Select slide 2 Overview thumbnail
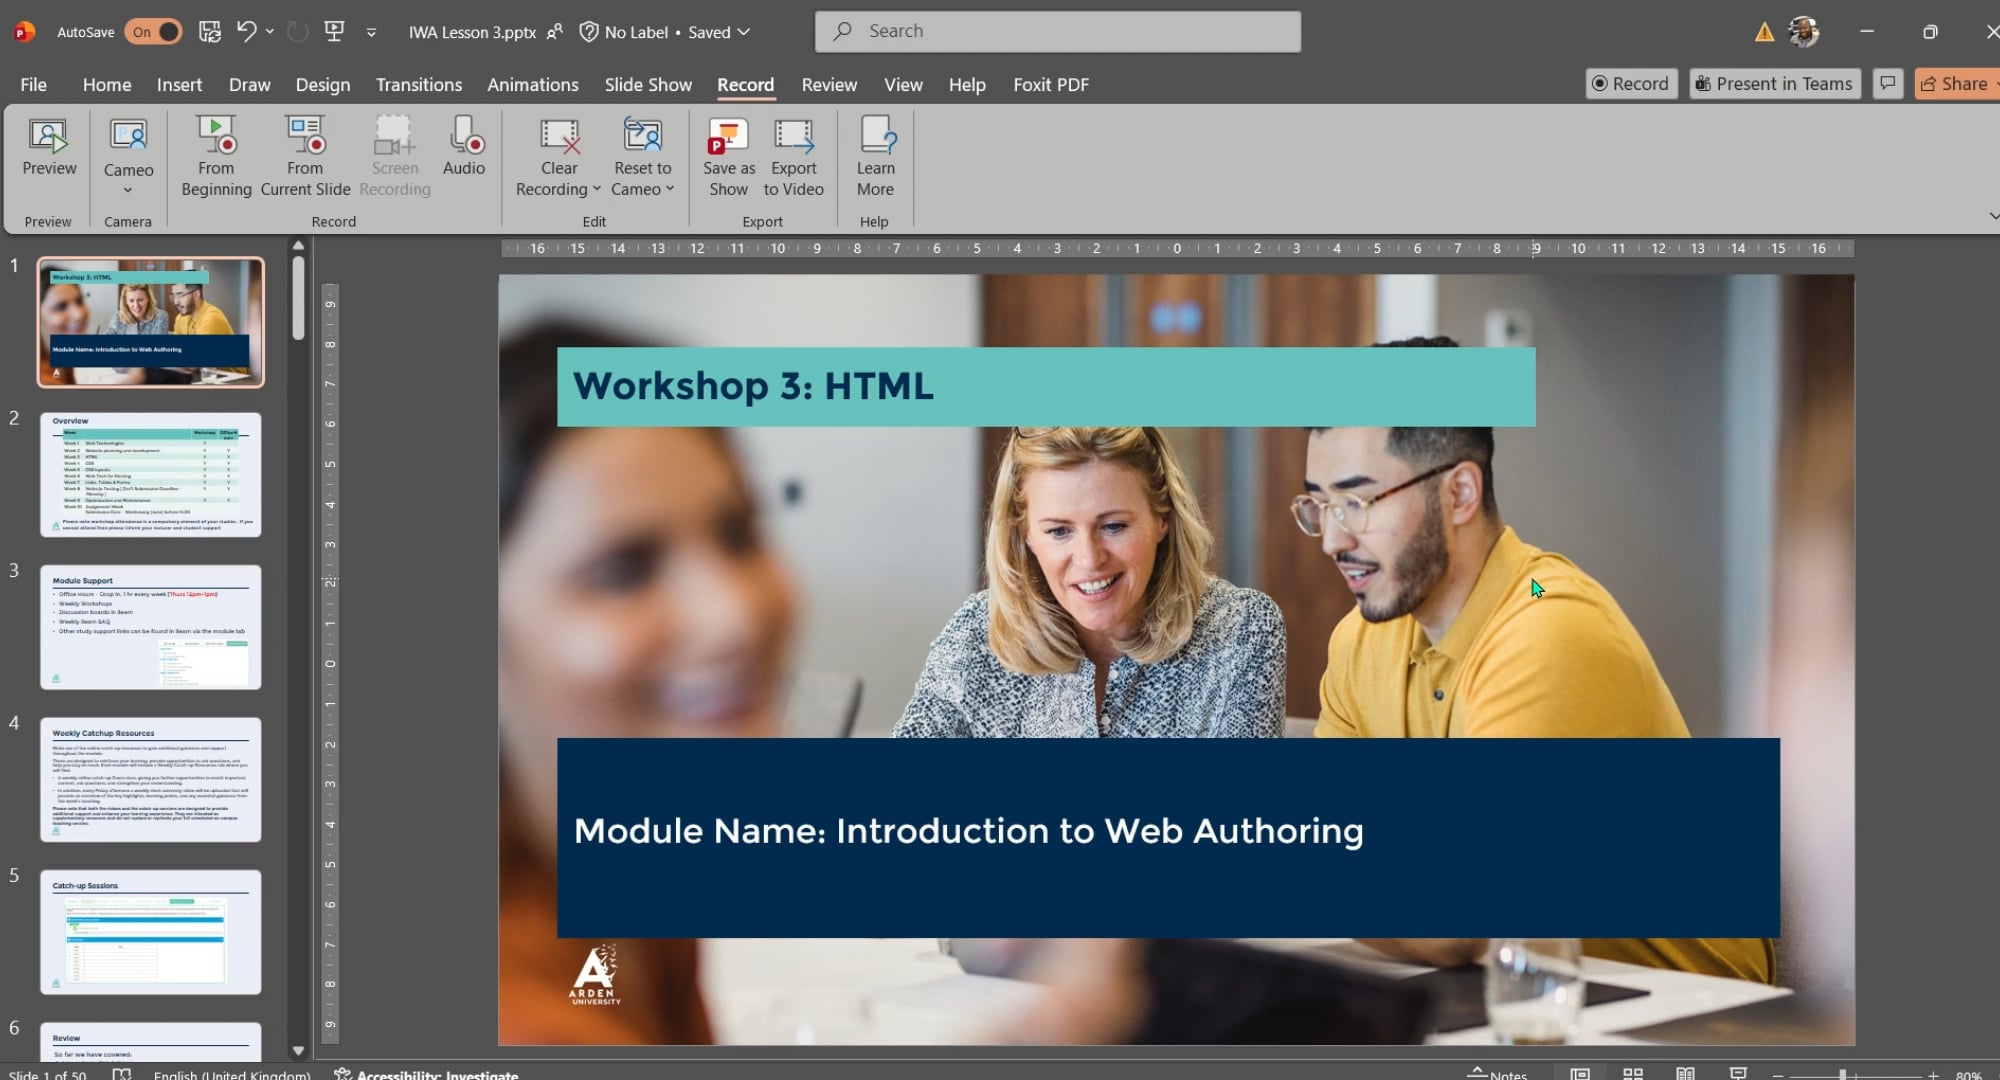2000x1080 pixels. 151,475
